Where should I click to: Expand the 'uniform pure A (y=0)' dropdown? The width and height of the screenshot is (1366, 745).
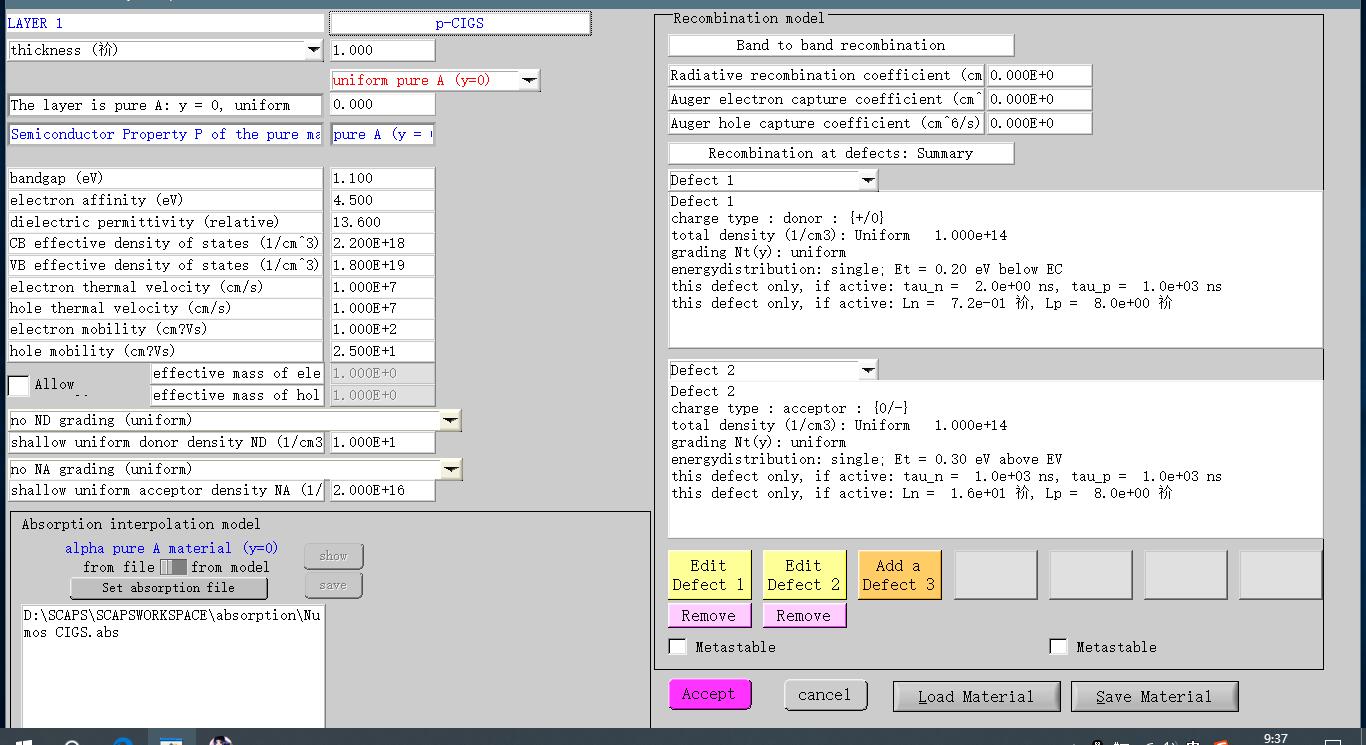pyautogui.click(x=529, y=80)
